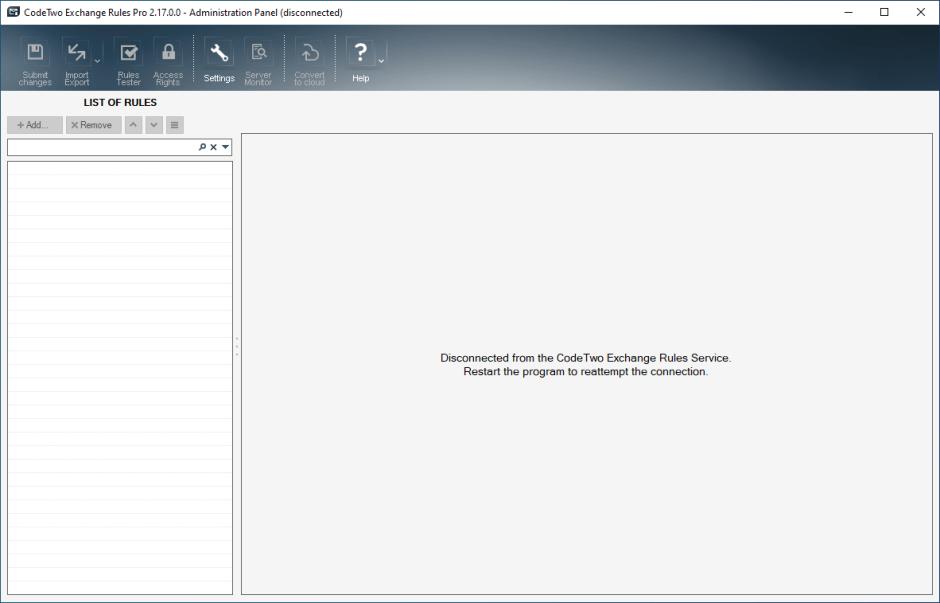
Task: Open the rules list options menu
Action: click(x=175, y=125)
